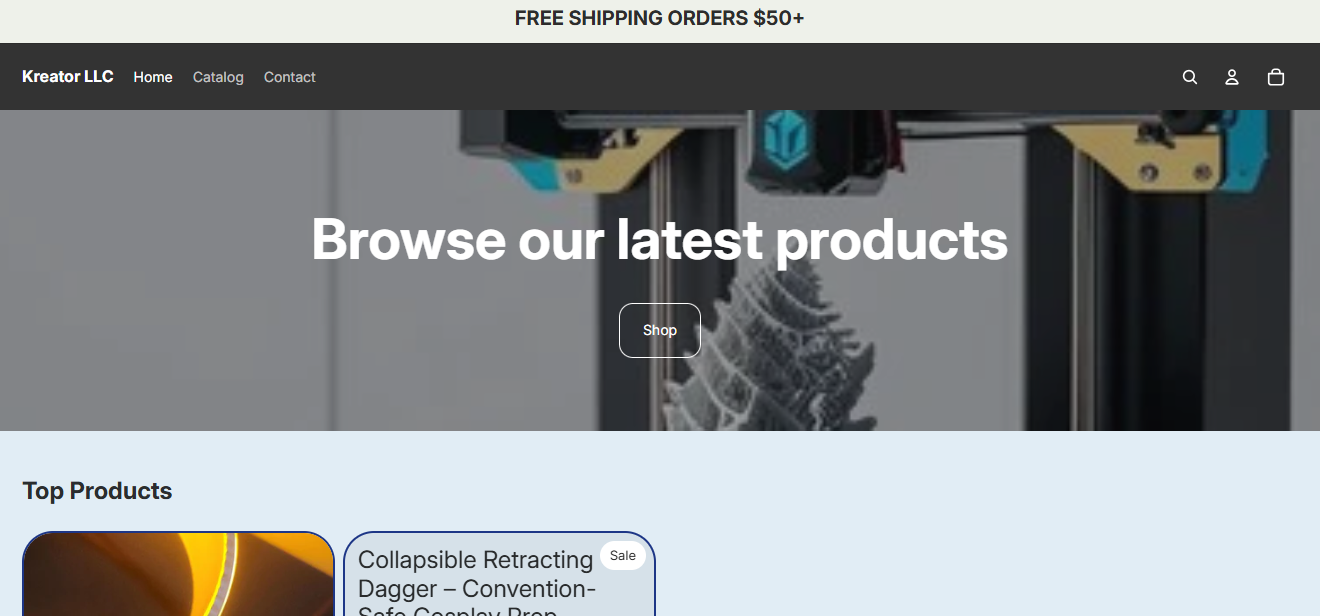
Task: Click the Shop button on banner
Action: [x=660, y=330]
